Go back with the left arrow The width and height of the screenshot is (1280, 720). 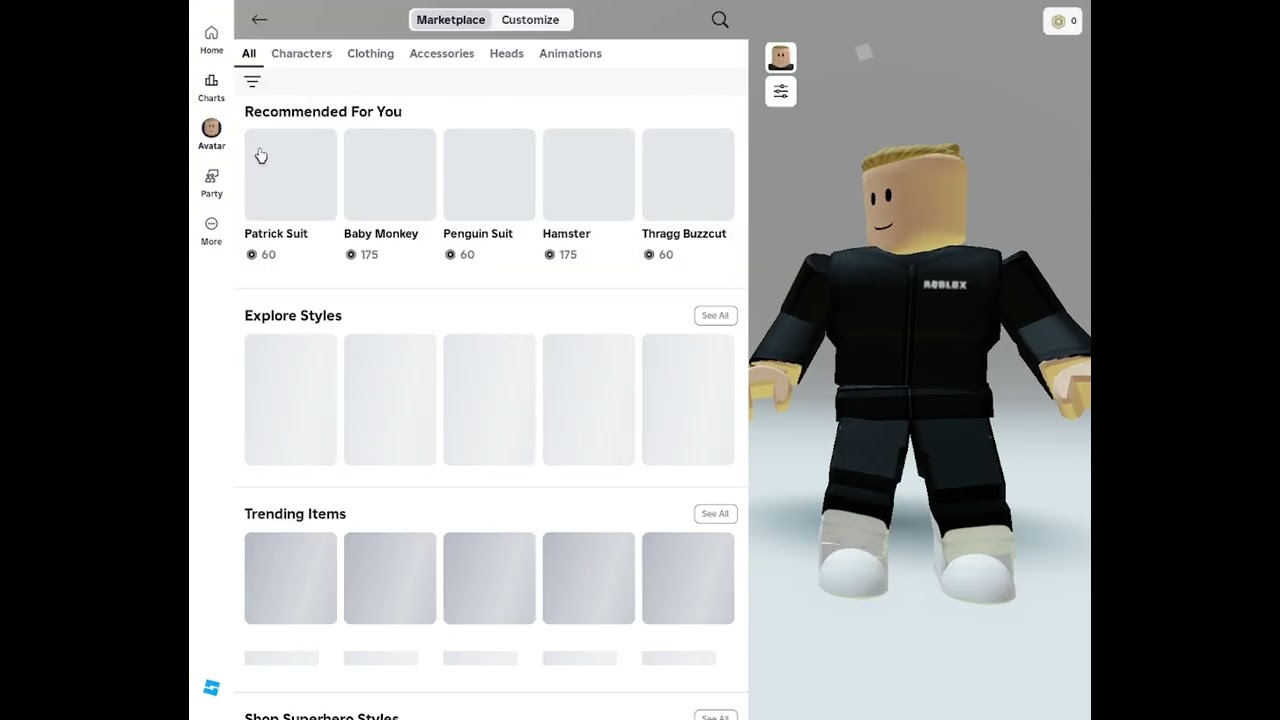(x=259, y=19)
